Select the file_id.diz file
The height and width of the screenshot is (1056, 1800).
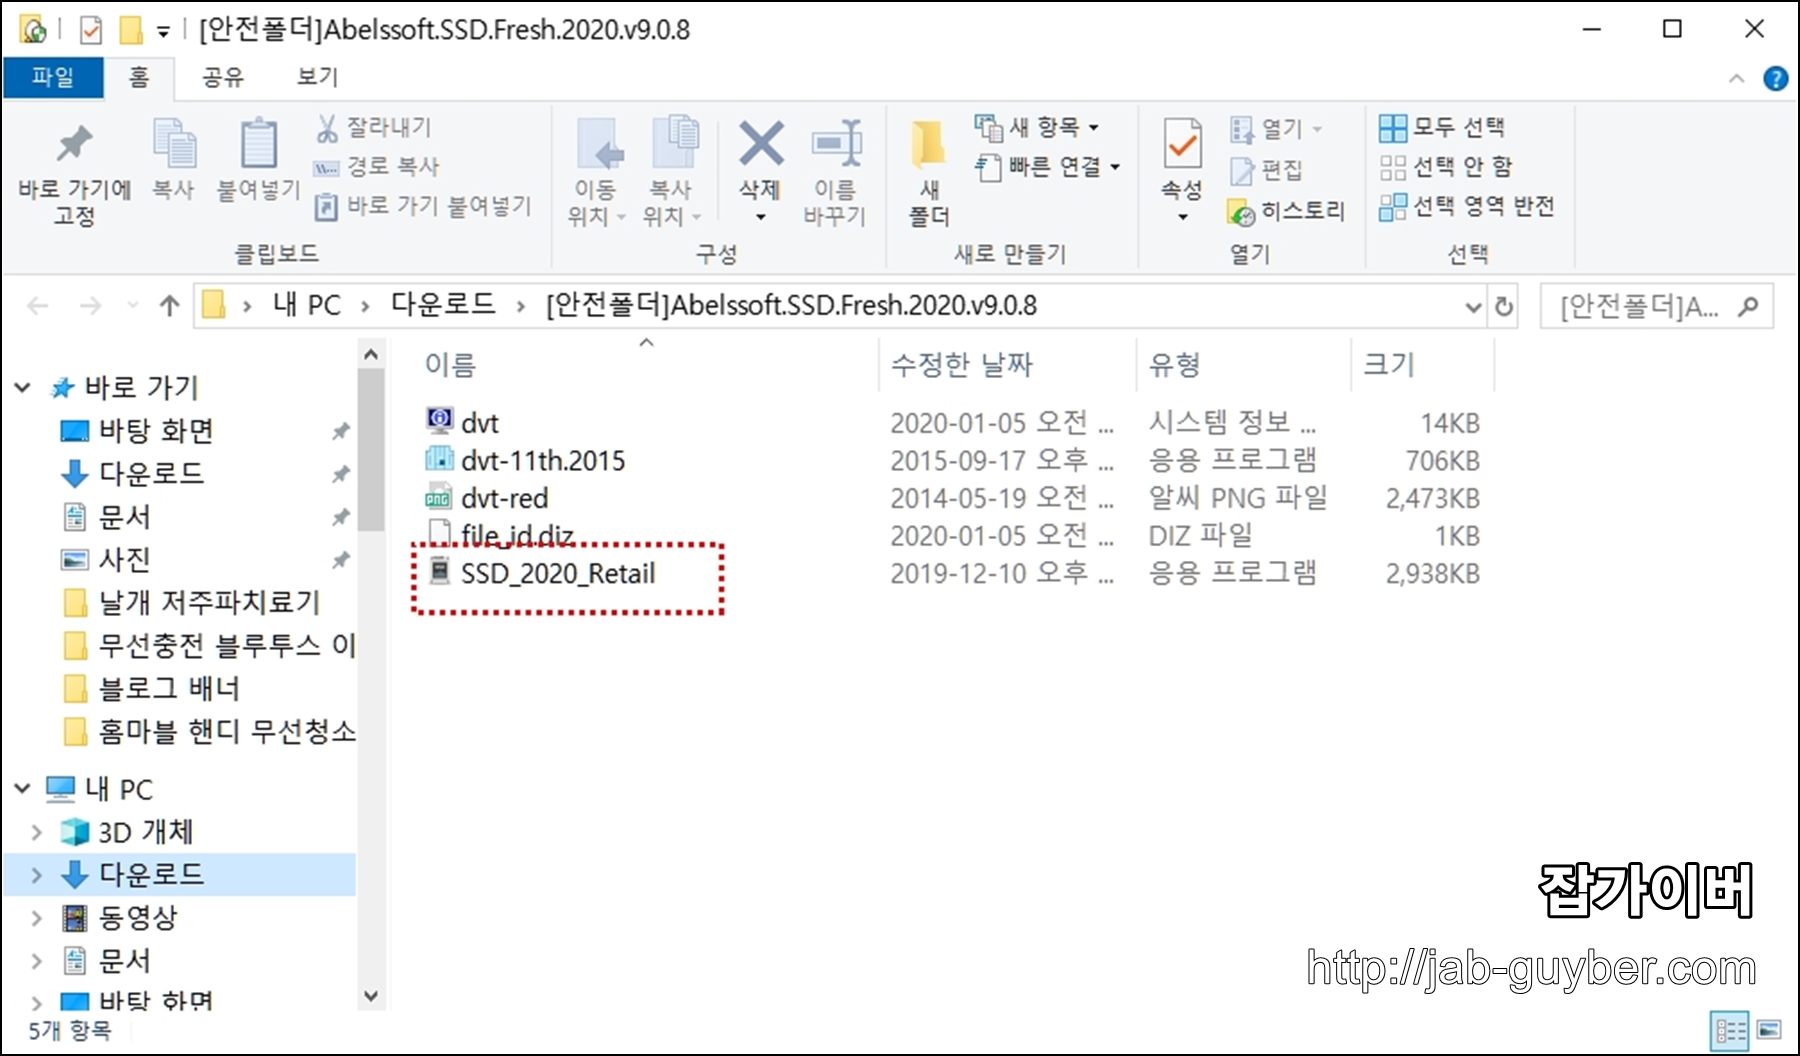pyautogui.click(x=500, y=535)
